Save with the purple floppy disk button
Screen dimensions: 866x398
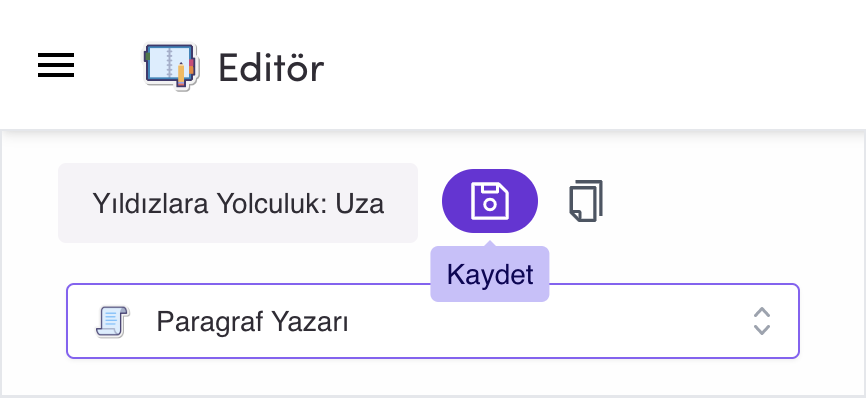(x=490, y=201)
